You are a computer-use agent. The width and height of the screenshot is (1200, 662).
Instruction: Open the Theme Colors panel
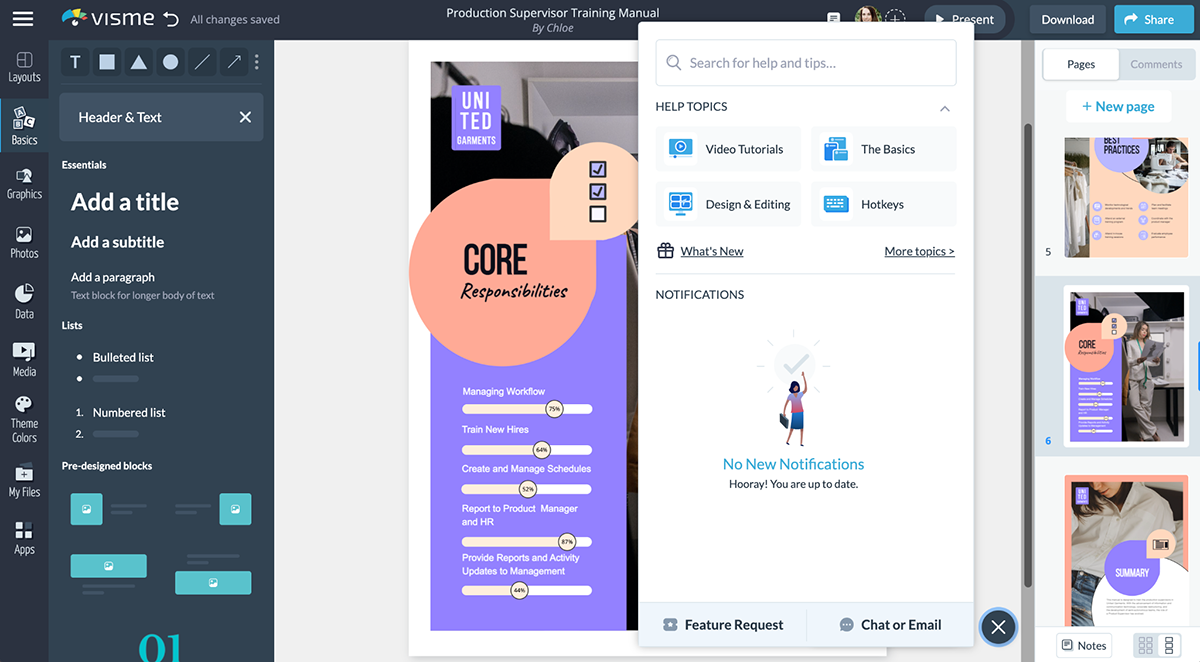click(x=24, y=419)
